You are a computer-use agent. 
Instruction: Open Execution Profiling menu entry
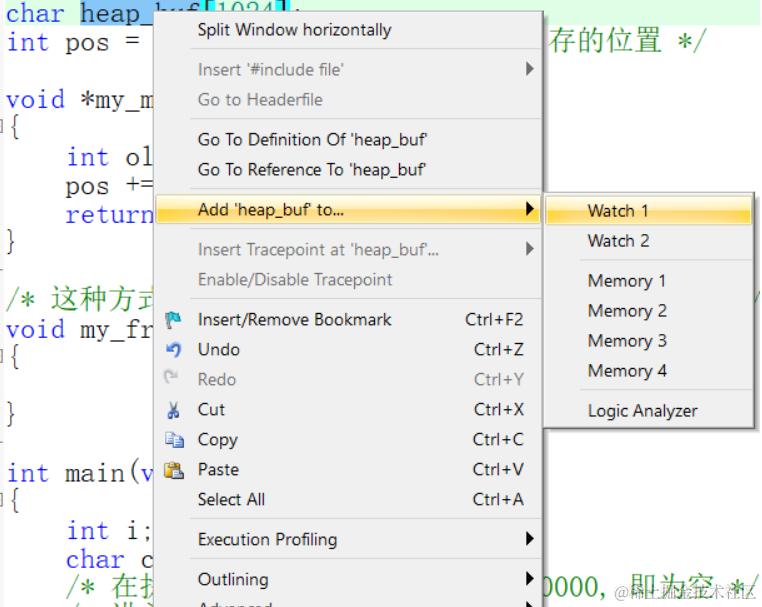pyautogui.click(x=348, y=539)
